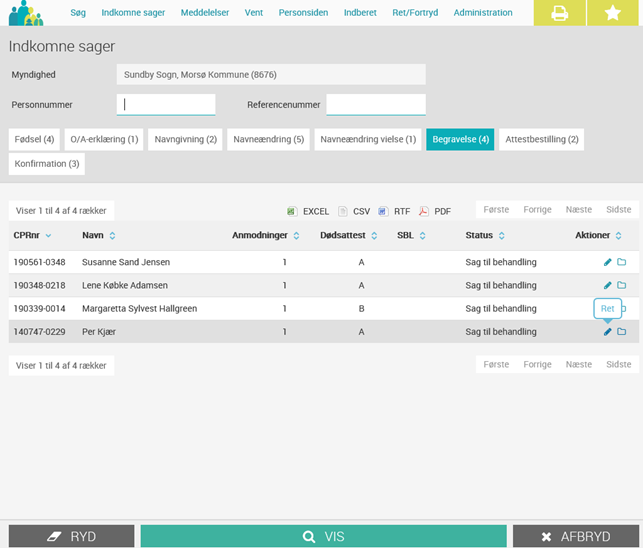Screen dimensions: 643x548
Task: Select Margaretta Sylvest Hallgreen name
Action: point(139,308)
